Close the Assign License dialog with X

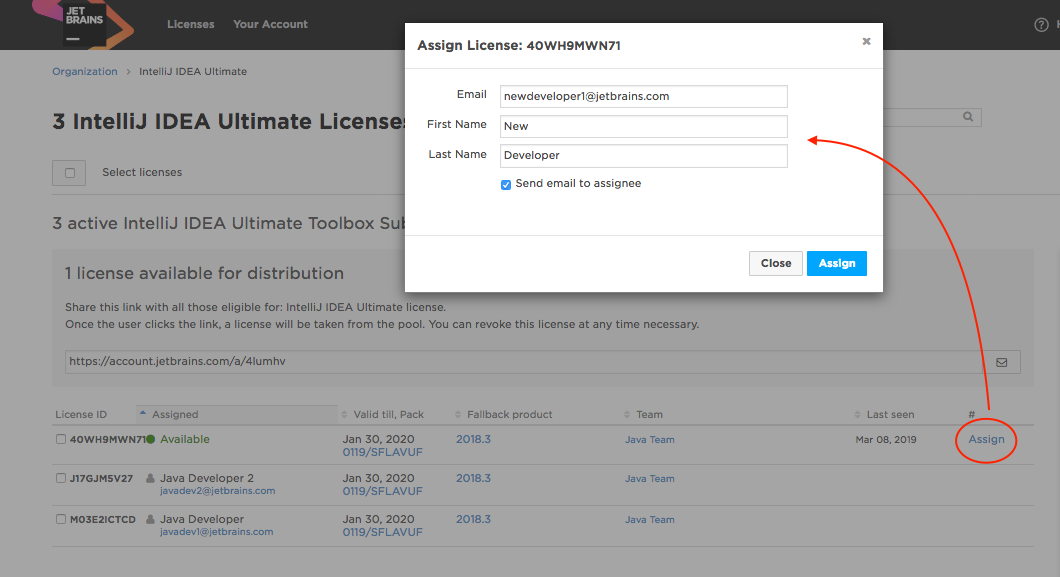866,42
